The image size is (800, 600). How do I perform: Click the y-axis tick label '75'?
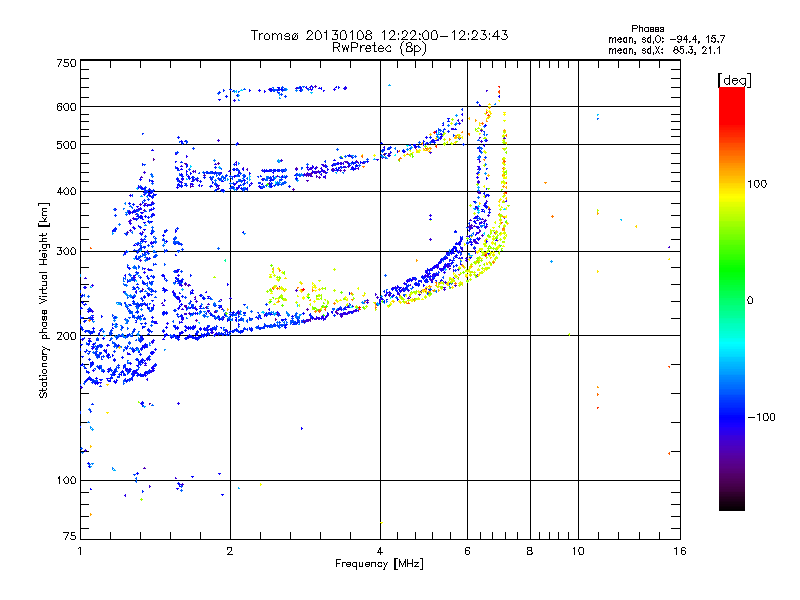point(70,536)
